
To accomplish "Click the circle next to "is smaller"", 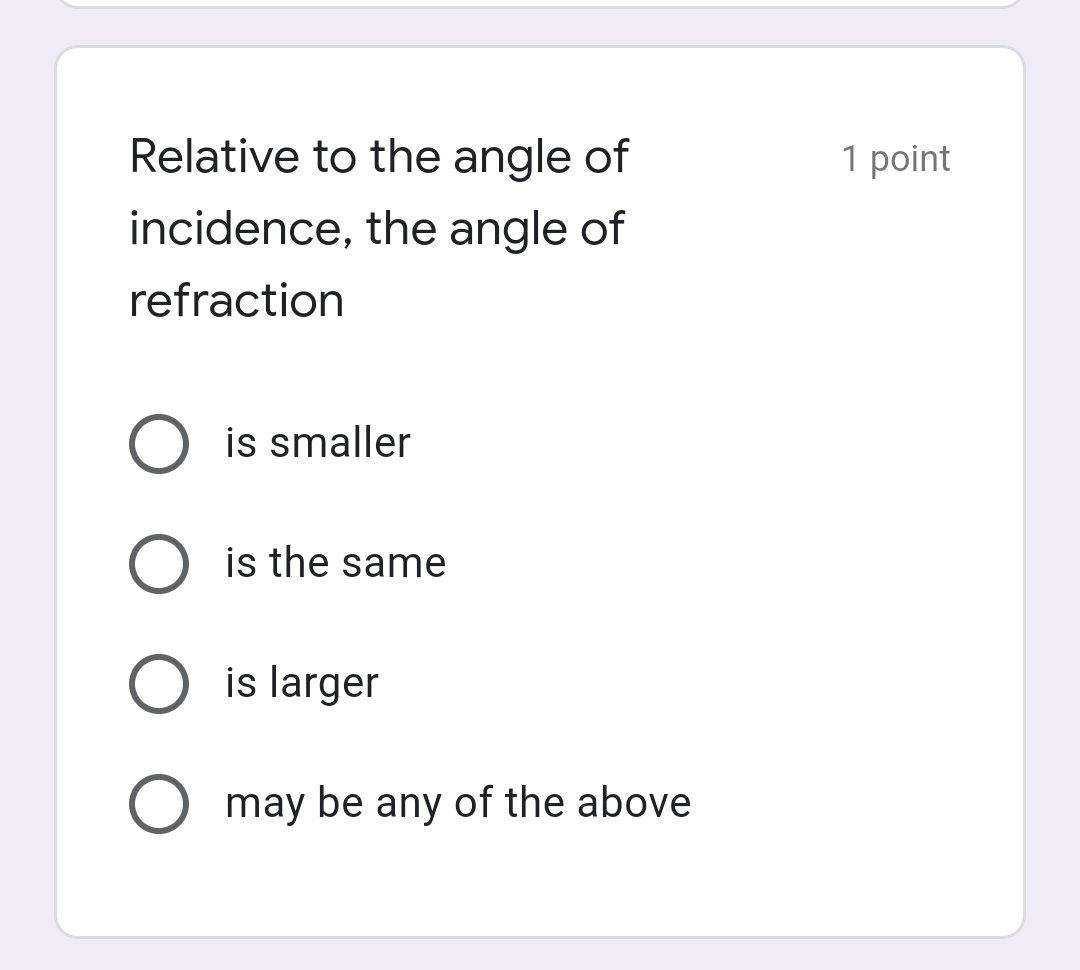I will pos(158,443).
